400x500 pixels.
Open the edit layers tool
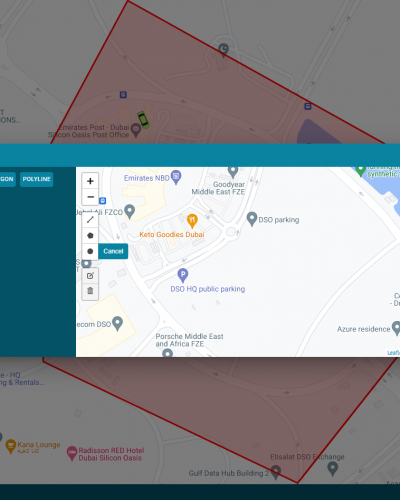click(x=90, y=276)
